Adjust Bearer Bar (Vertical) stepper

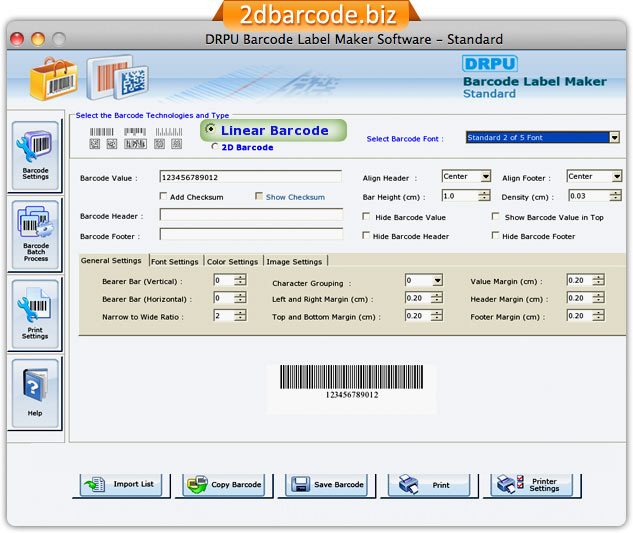point(240,280)
